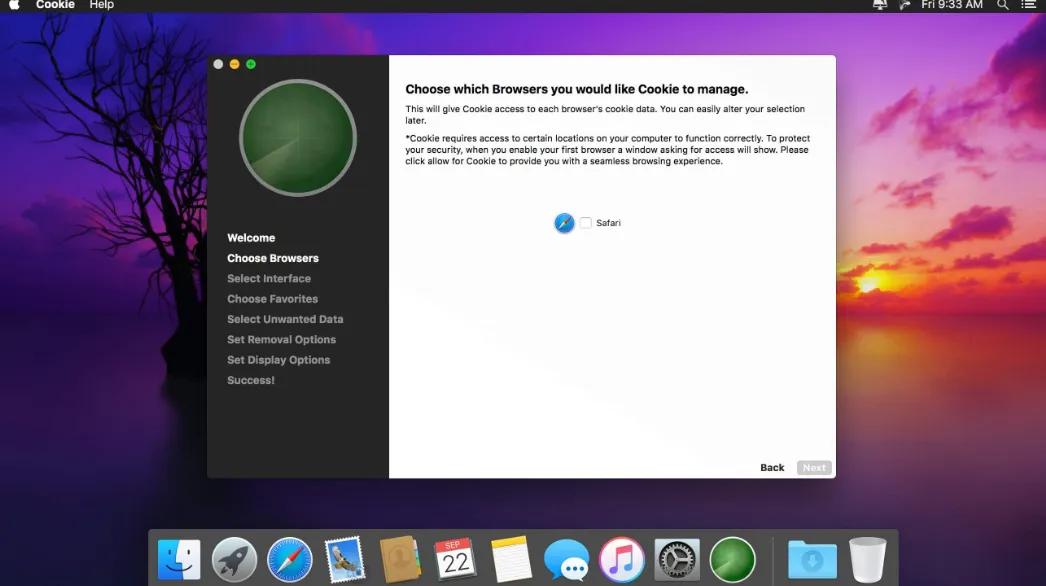The image size is (1046, 586).
Task: Open iTunes from the Dock
Action: coord(622,559)
